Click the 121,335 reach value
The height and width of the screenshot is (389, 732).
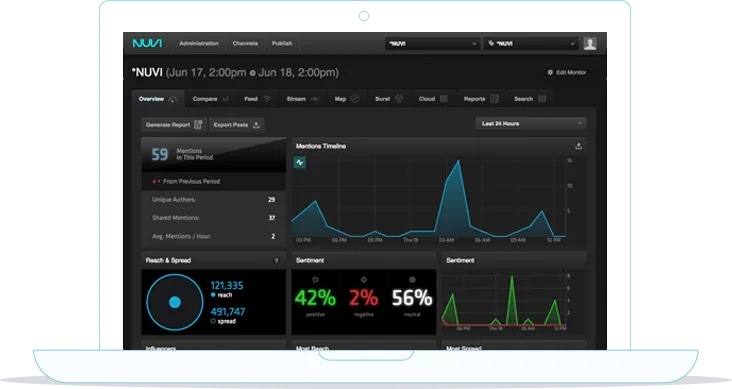point(227,285)
